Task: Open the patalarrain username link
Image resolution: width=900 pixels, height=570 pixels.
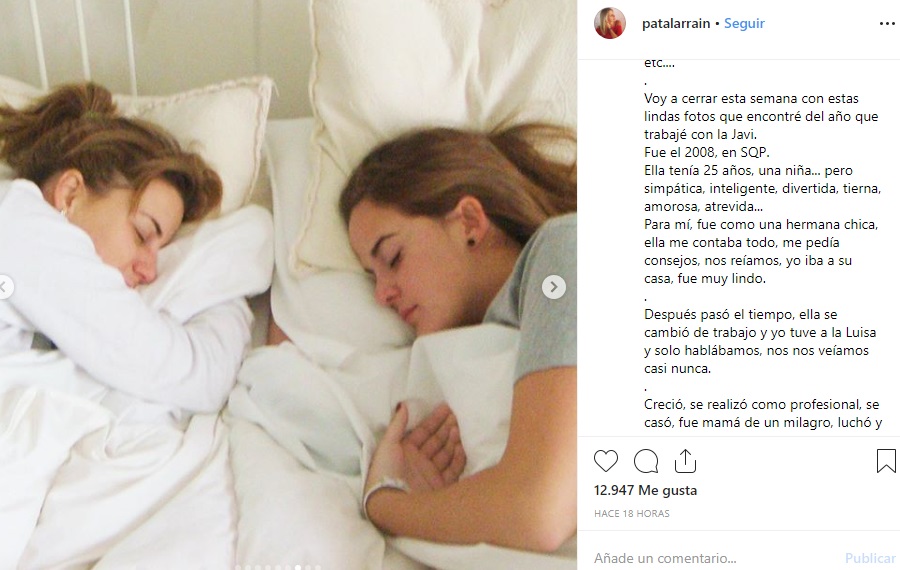Action: 676,24
